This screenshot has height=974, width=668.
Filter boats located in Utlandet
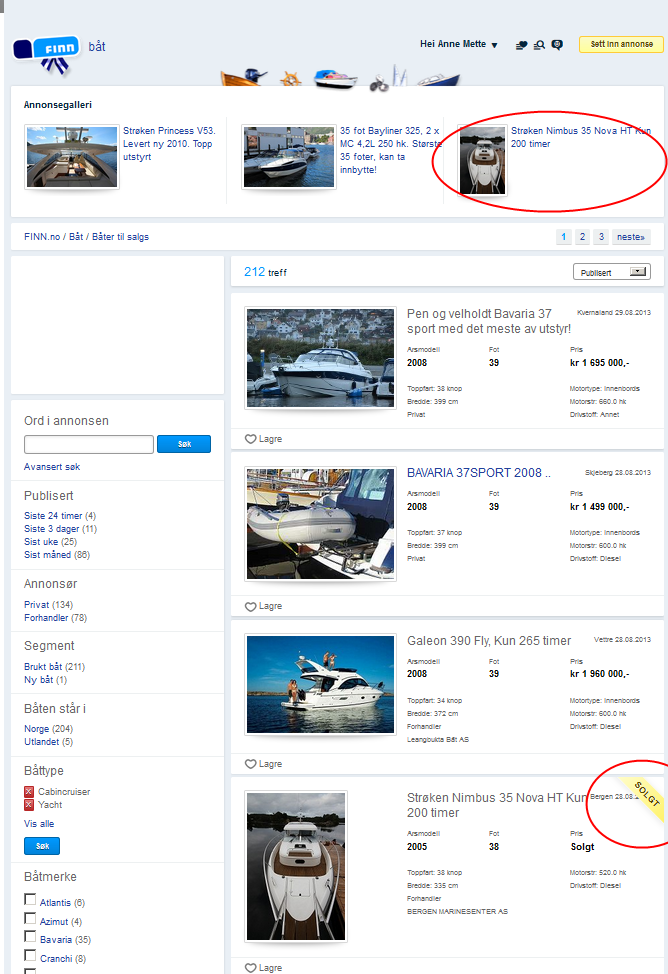[x=42, y=742]
